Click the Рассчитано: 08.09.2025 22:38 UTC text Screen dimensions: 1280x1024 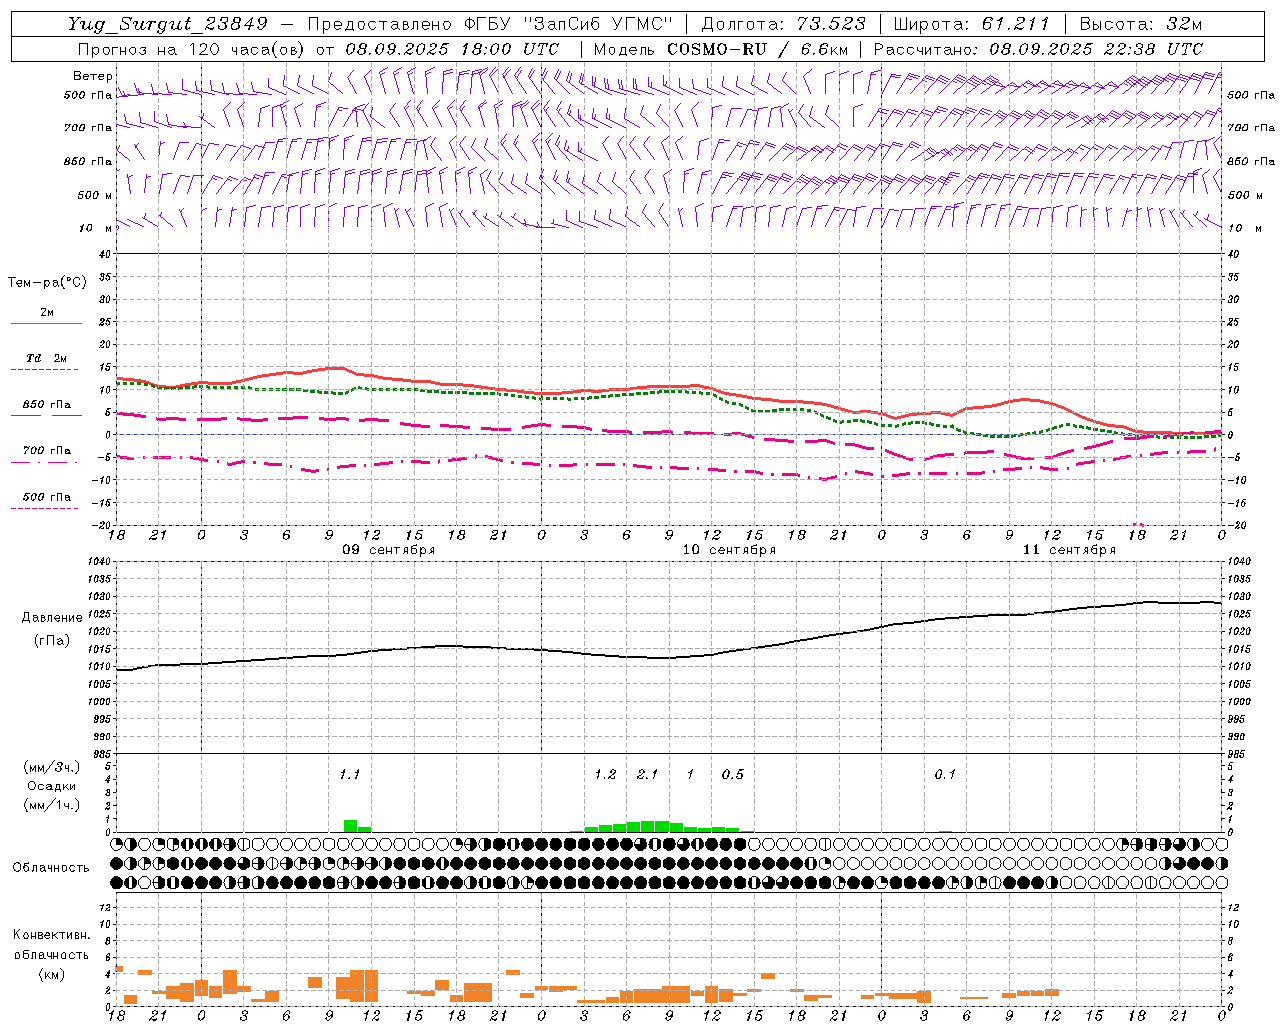click(1039, 49)
